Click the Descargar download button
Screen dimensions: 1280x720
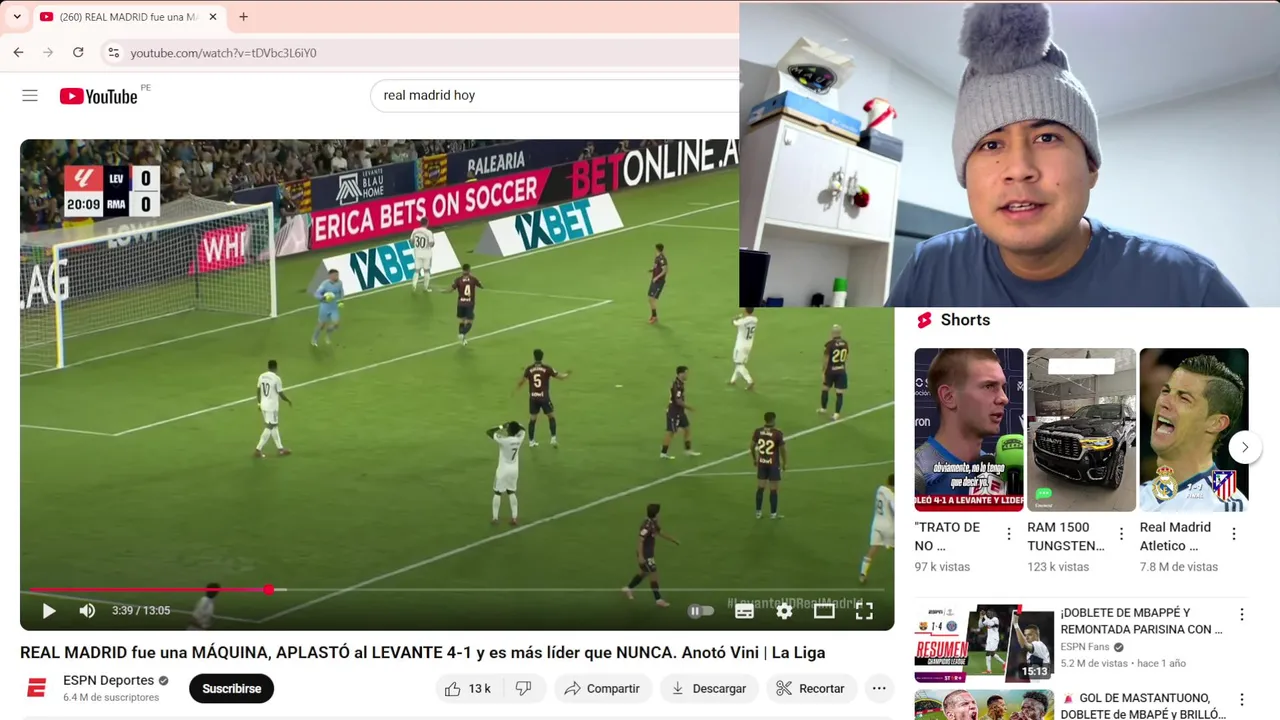click(709, 688)
